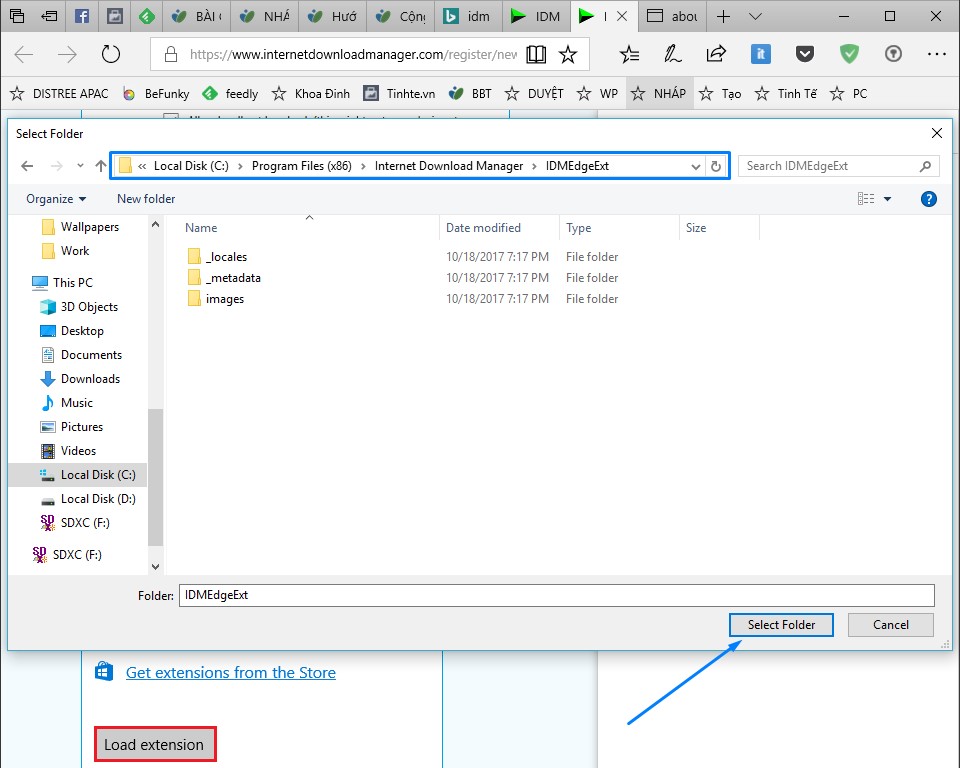
Task: Open the Edge Hub favorites list
Action: (x=629, y=55)
